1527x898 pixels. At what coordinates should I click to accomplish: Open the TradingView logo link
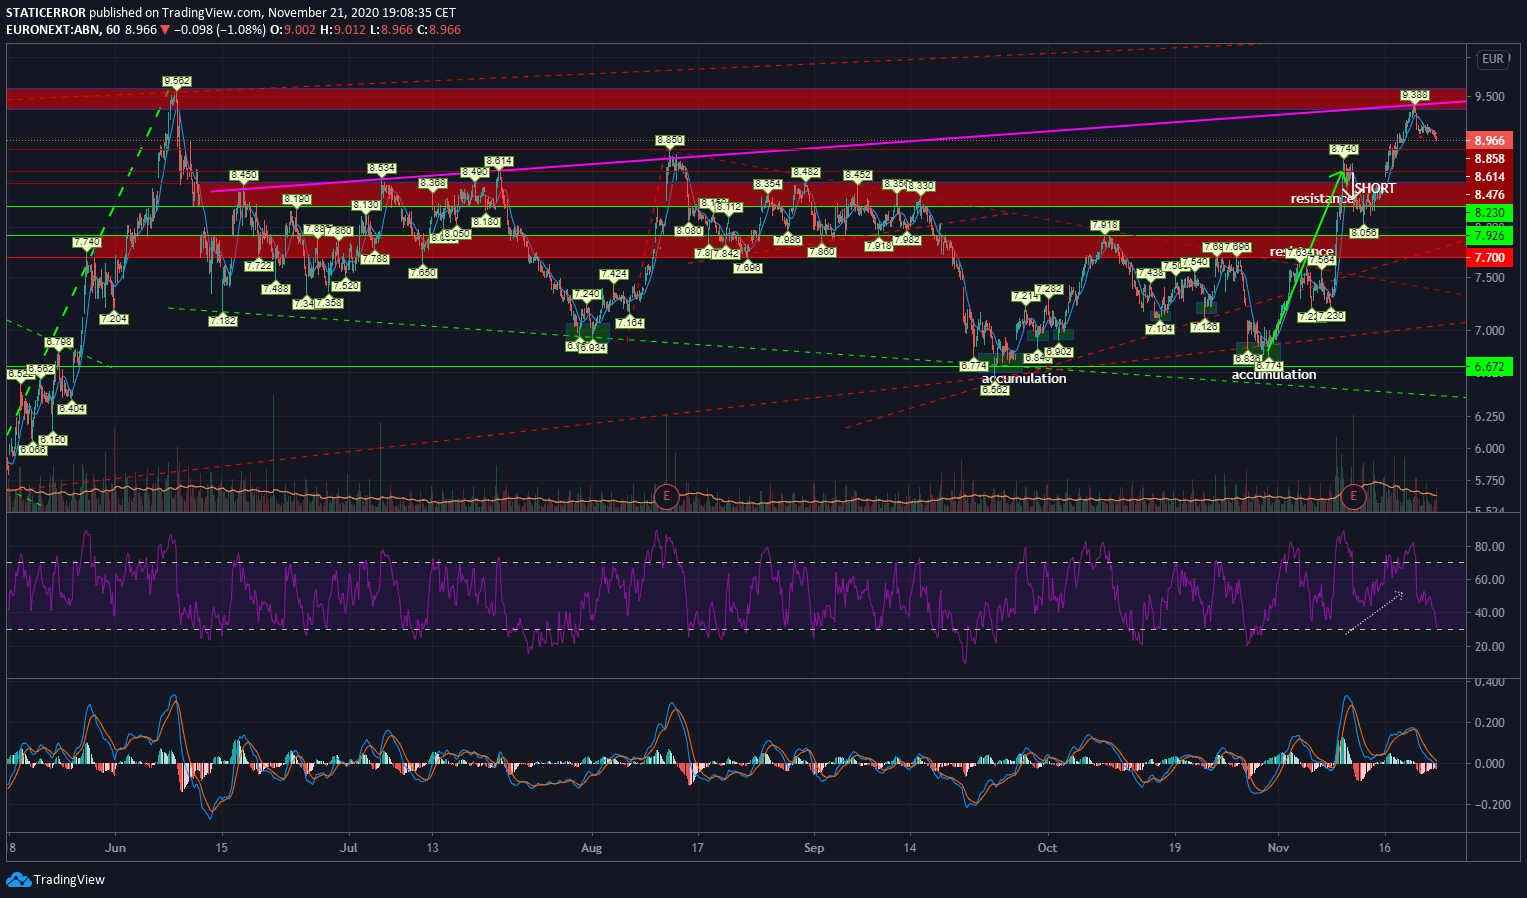click(x=56, y=880)
